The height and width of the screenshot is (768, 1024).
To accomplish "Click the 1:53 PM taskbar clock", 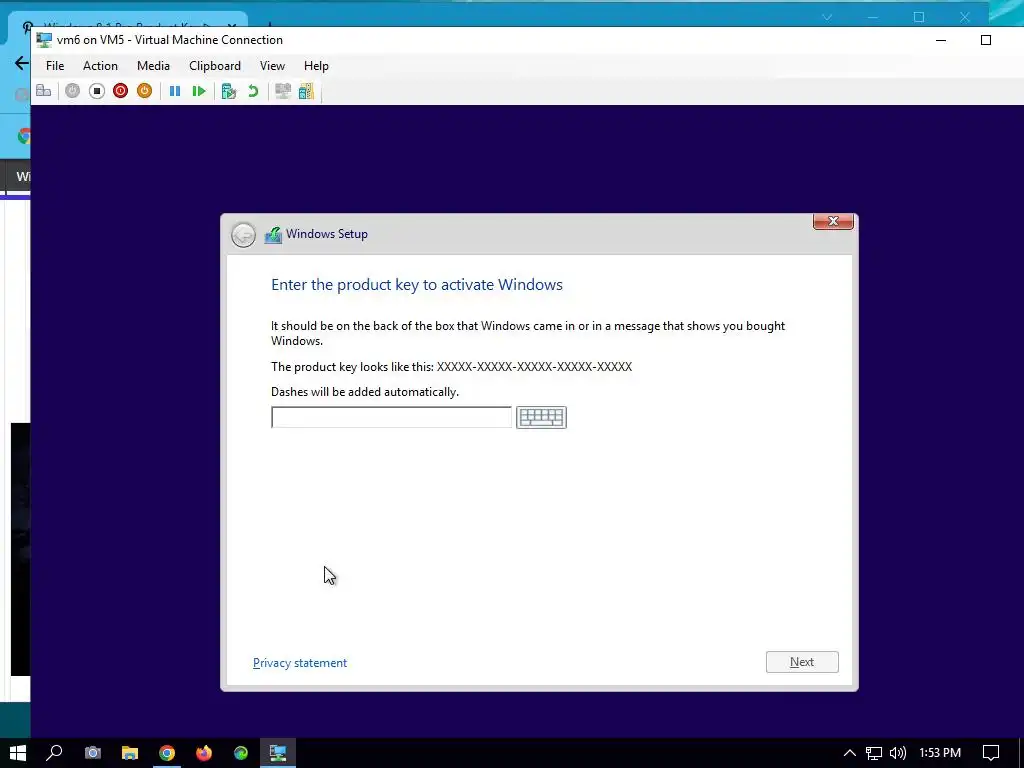I will (940, 753).
